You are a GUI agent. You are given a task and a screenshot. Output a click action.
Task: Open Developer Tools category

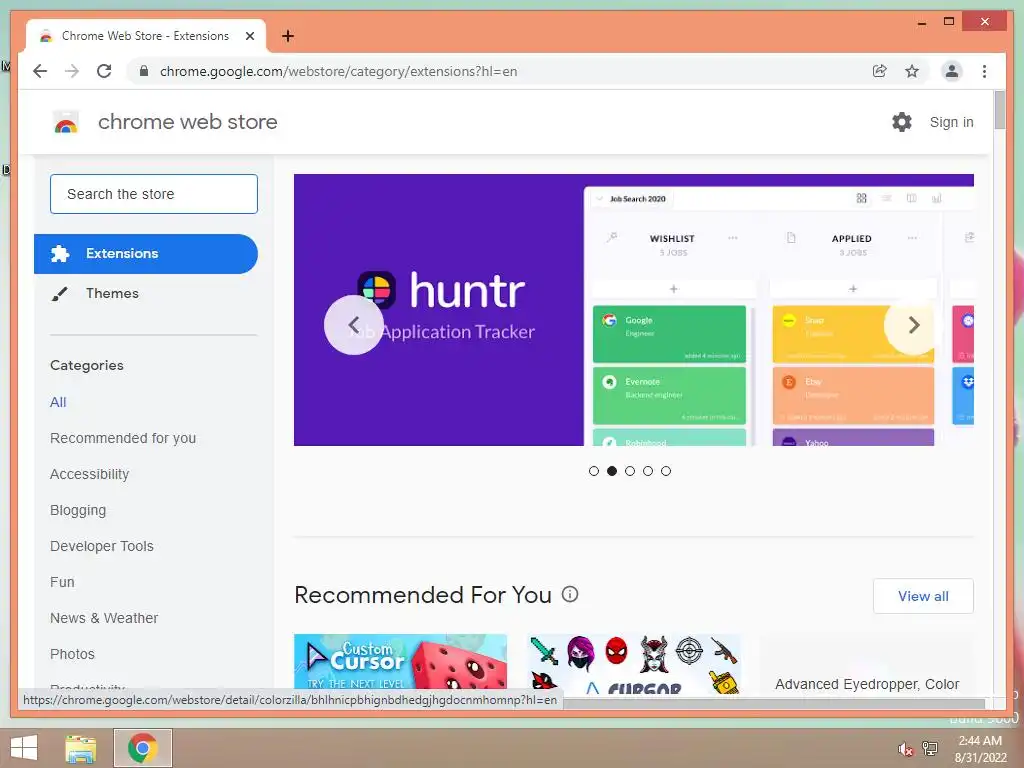[x=102, y=546]
